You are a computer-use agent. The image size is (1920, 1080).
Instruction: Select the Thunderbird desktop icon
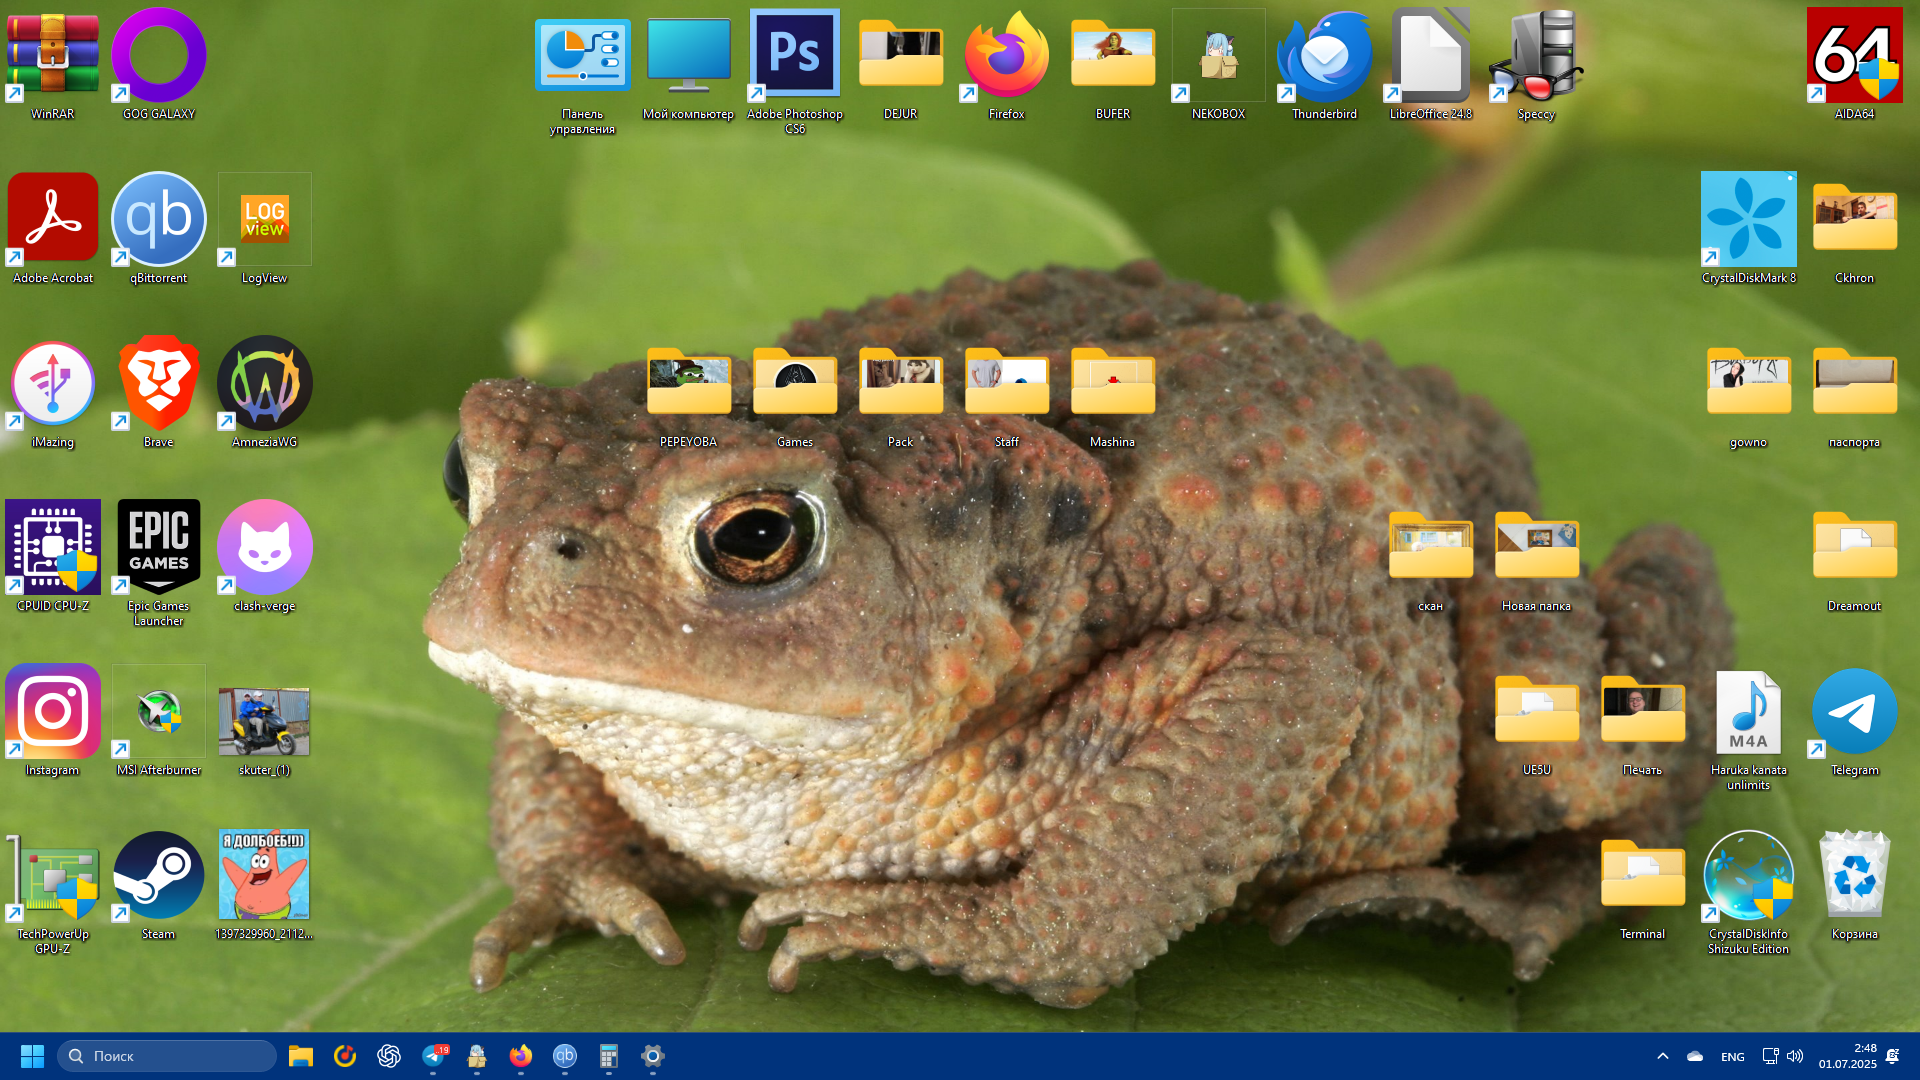[x=1324, y=55]
